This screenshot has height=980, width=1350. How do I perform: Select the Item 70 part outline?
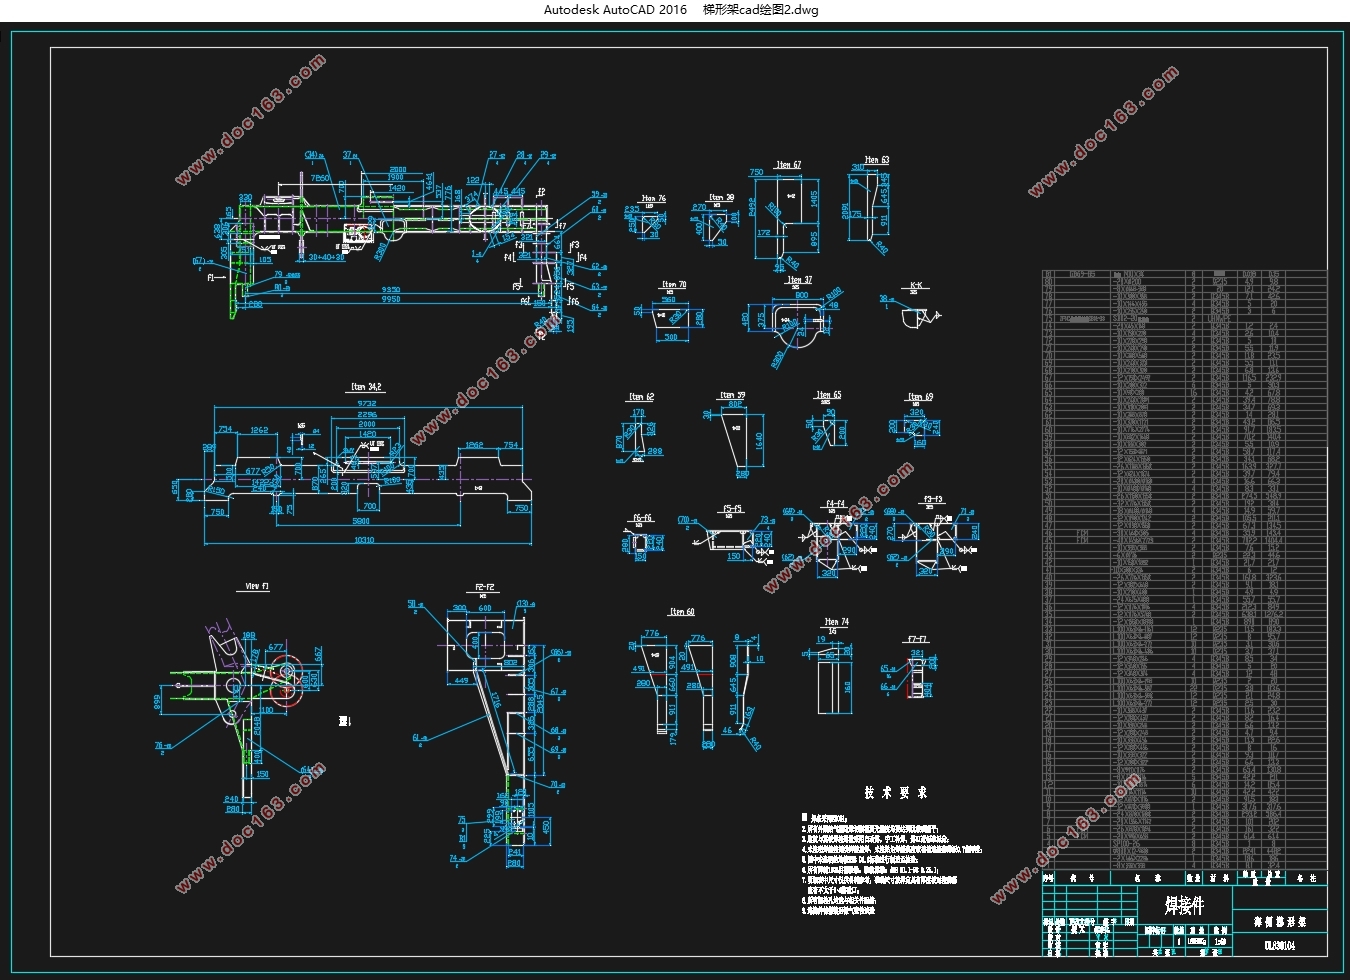672,323
